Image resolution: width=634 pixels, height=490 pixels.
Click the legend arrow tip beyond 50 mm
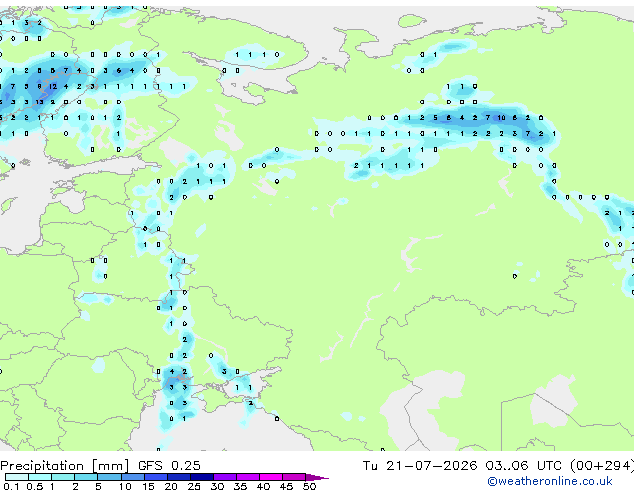pyautogui.click(x=317, y=477)
